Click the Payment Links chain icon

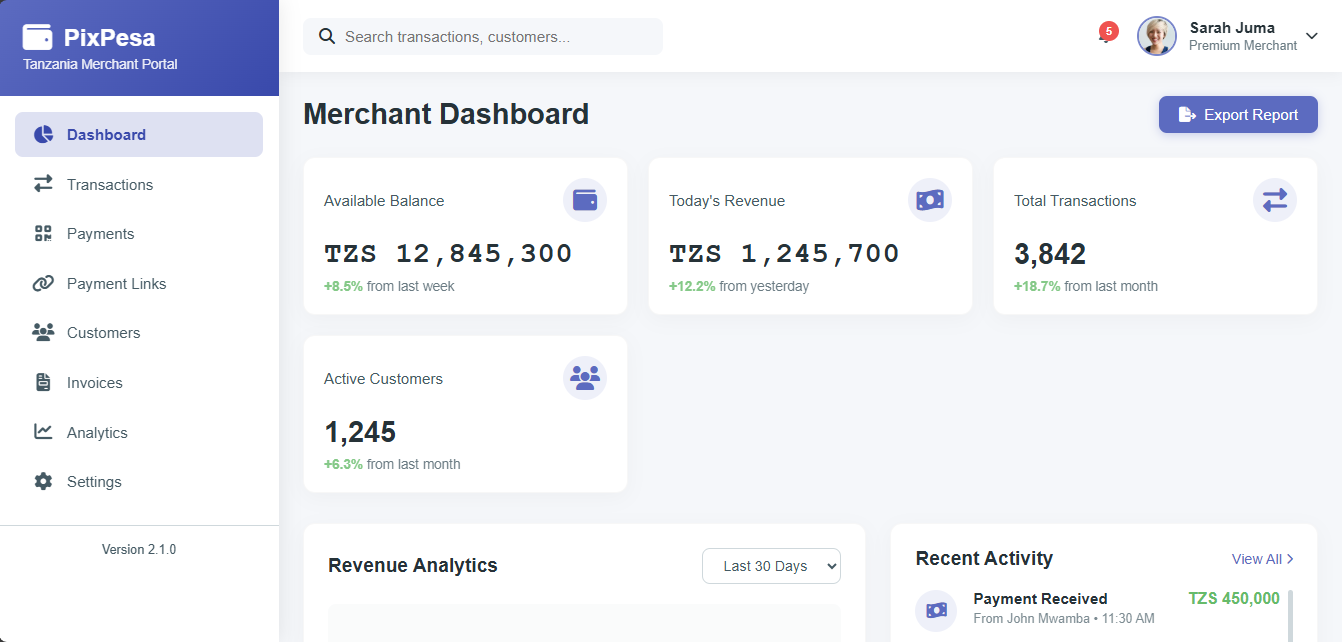(x=43, y=283)
